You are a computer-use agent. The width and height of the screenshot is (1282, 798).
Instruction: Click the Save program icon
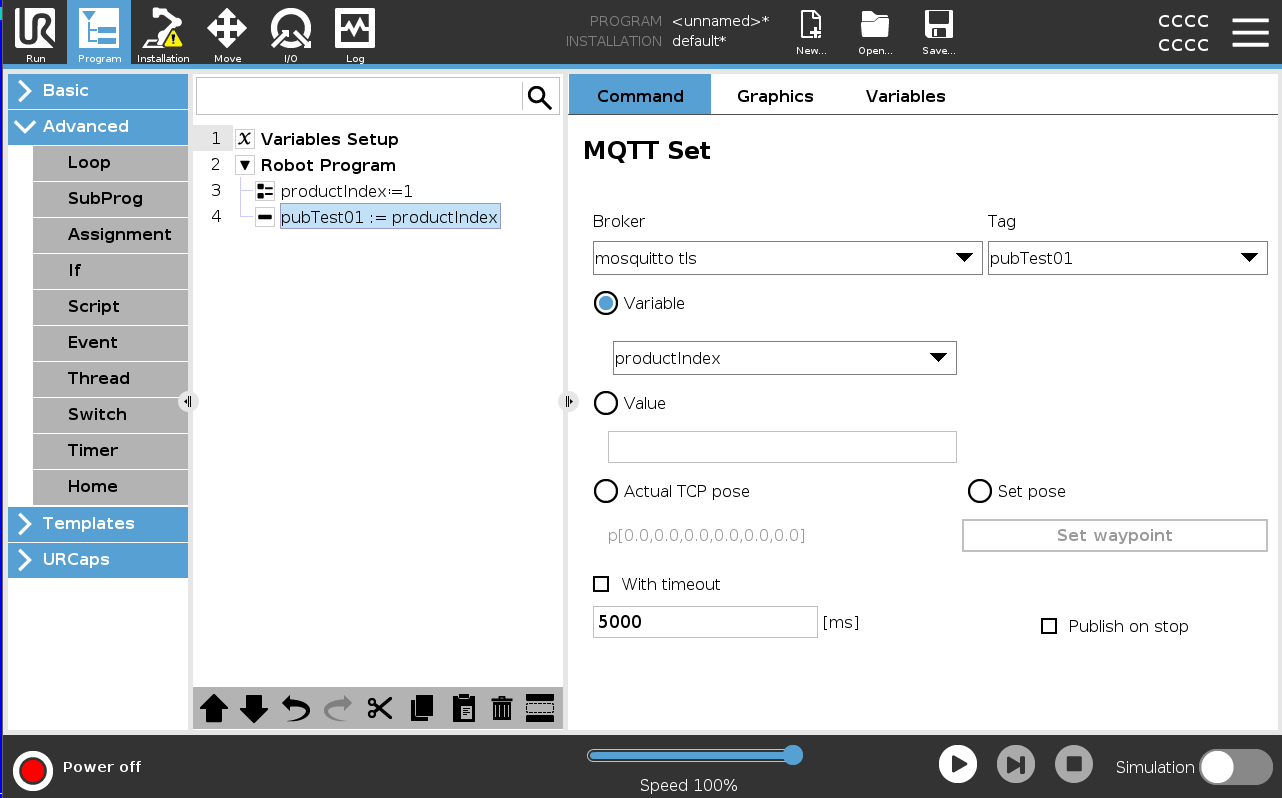[938, 33]
